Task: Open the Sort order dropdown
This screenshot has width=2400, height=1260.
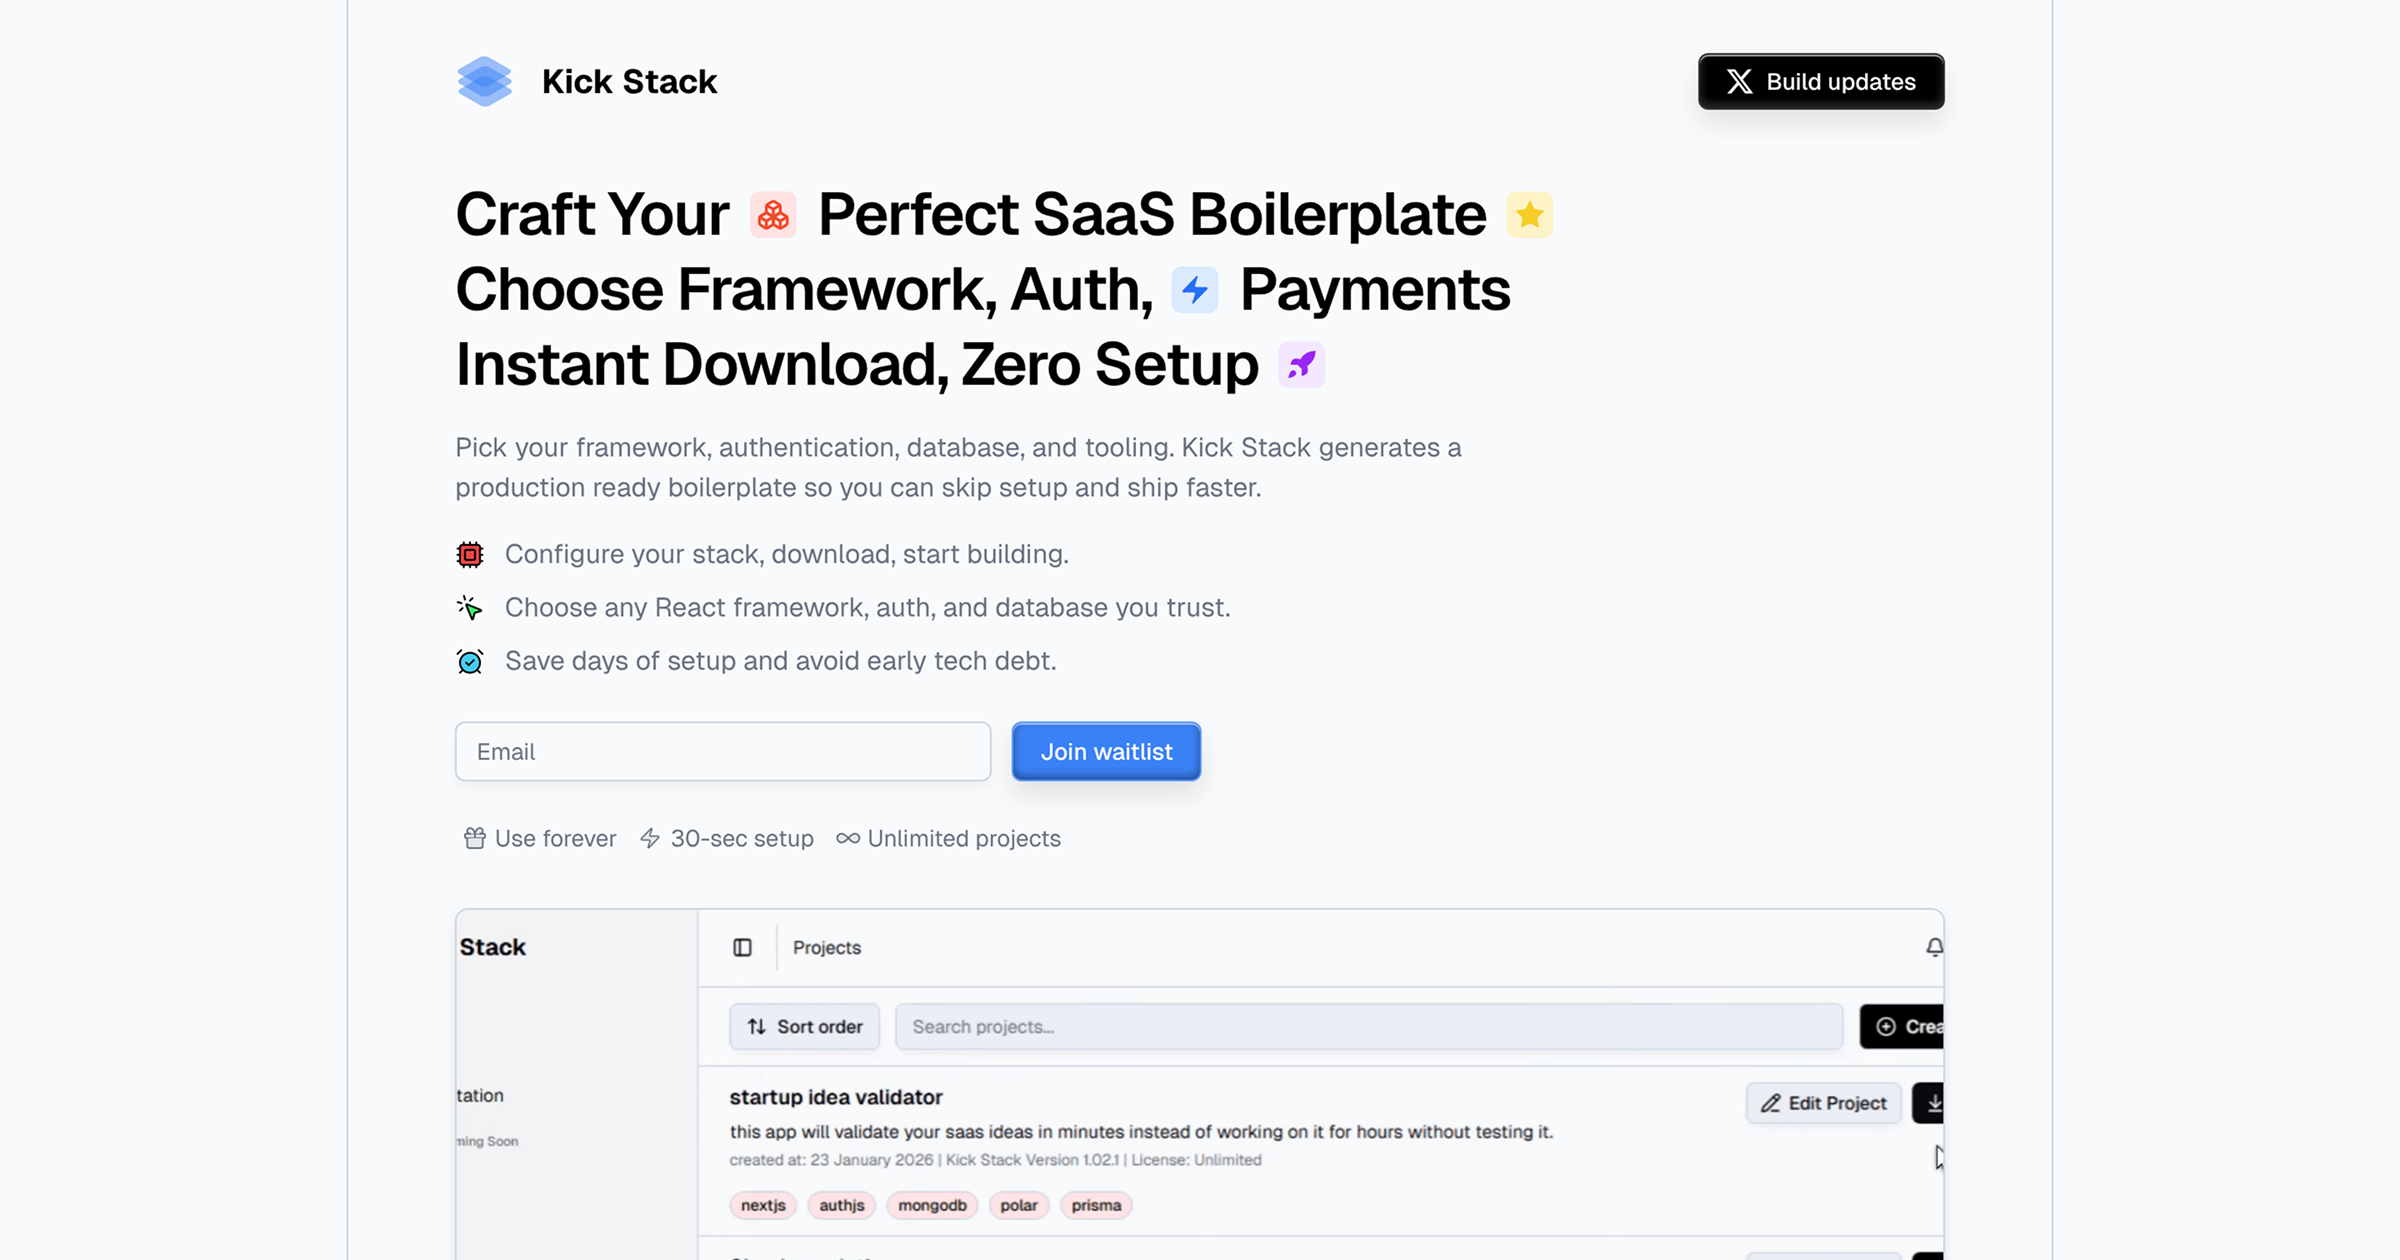Action: [805, 1027]
